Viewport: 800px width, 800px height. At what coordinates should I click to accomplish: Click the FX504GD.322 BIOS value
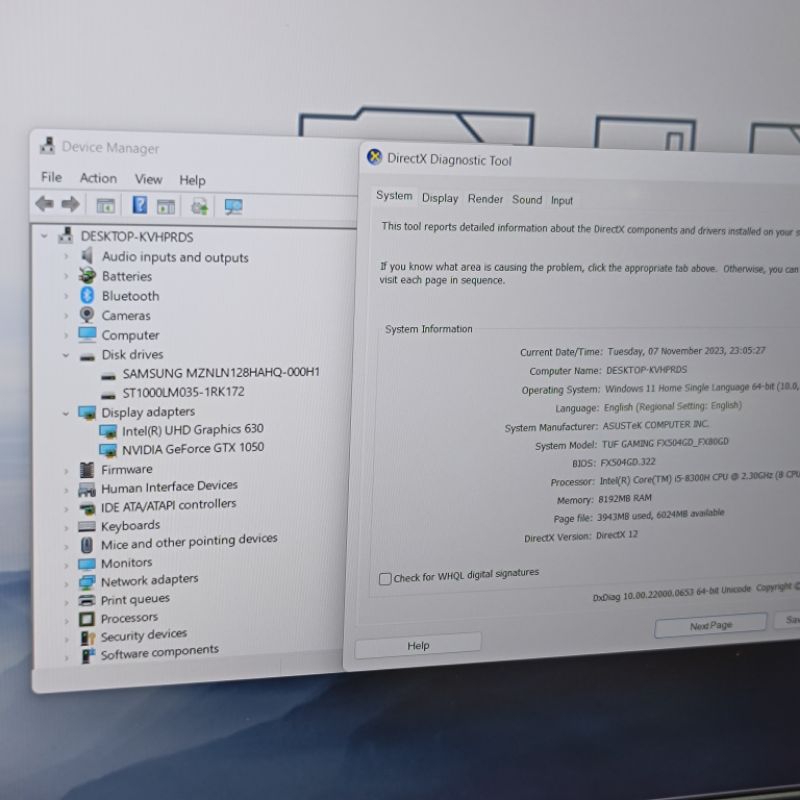(628, 462)
